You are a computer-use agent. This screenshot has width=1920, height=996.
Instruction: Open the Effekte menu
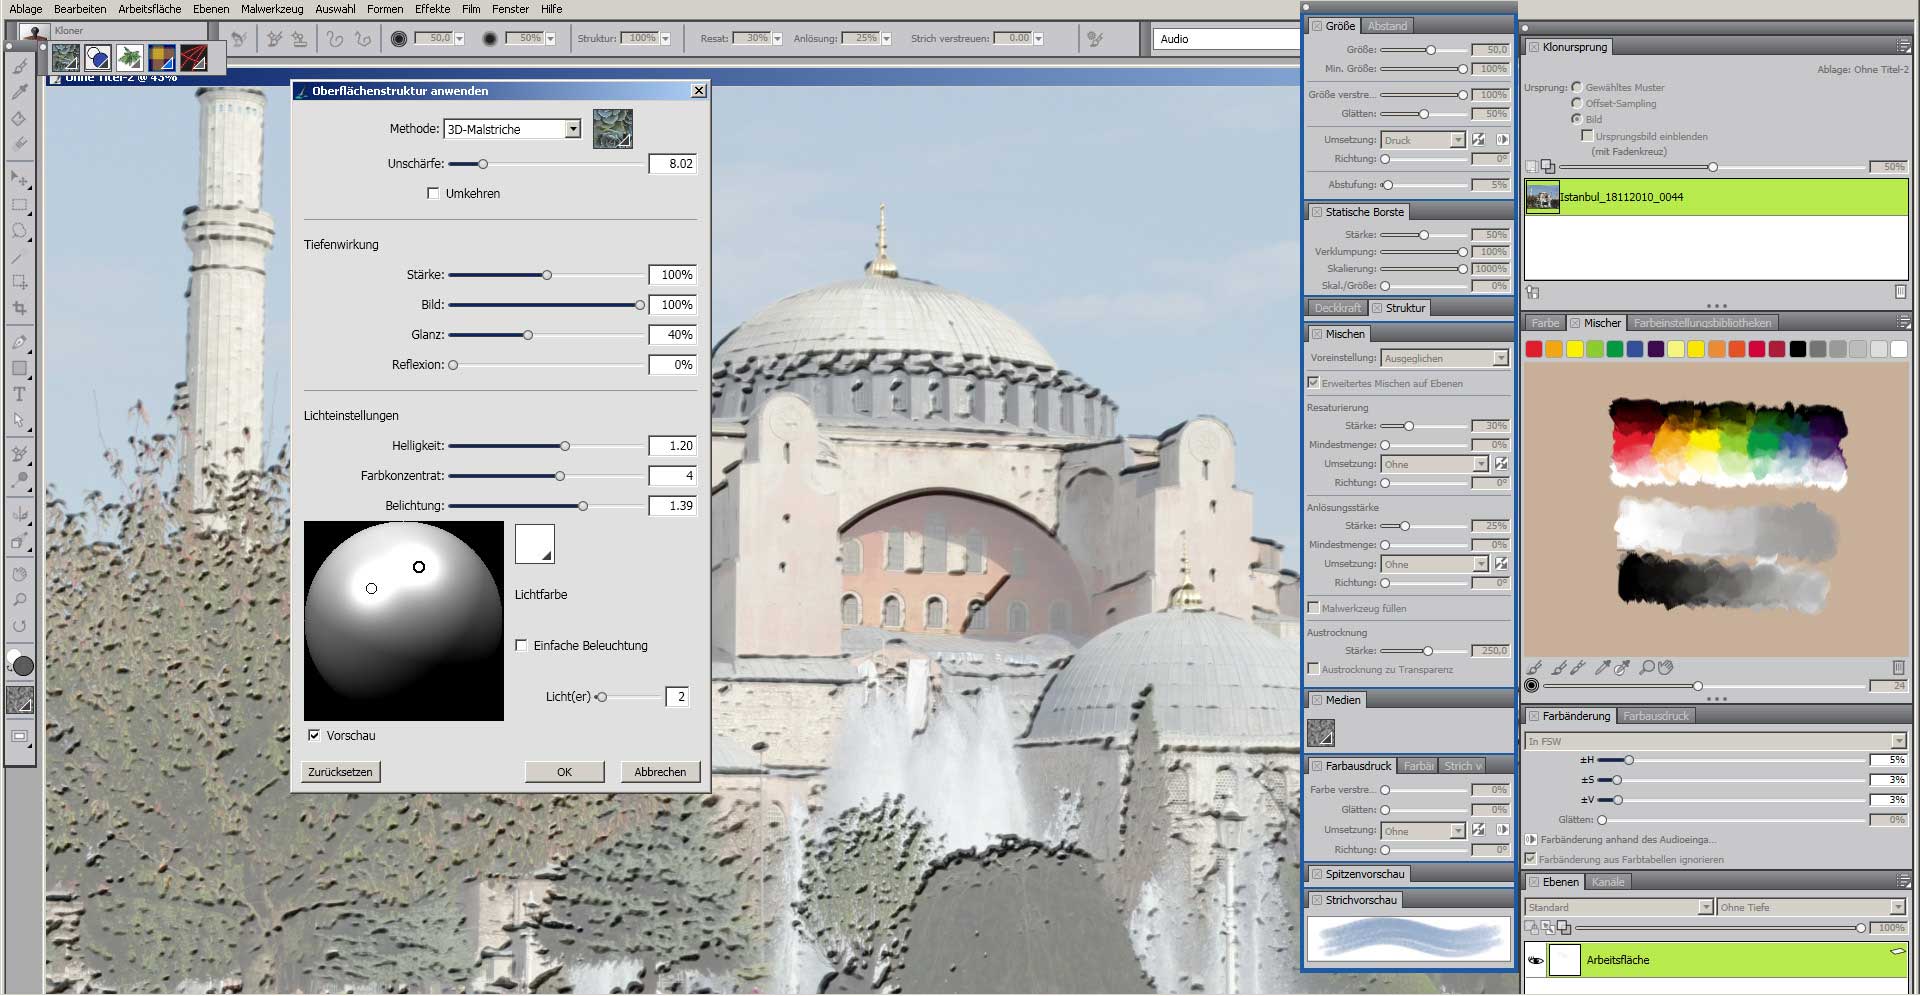pos(432,9)
